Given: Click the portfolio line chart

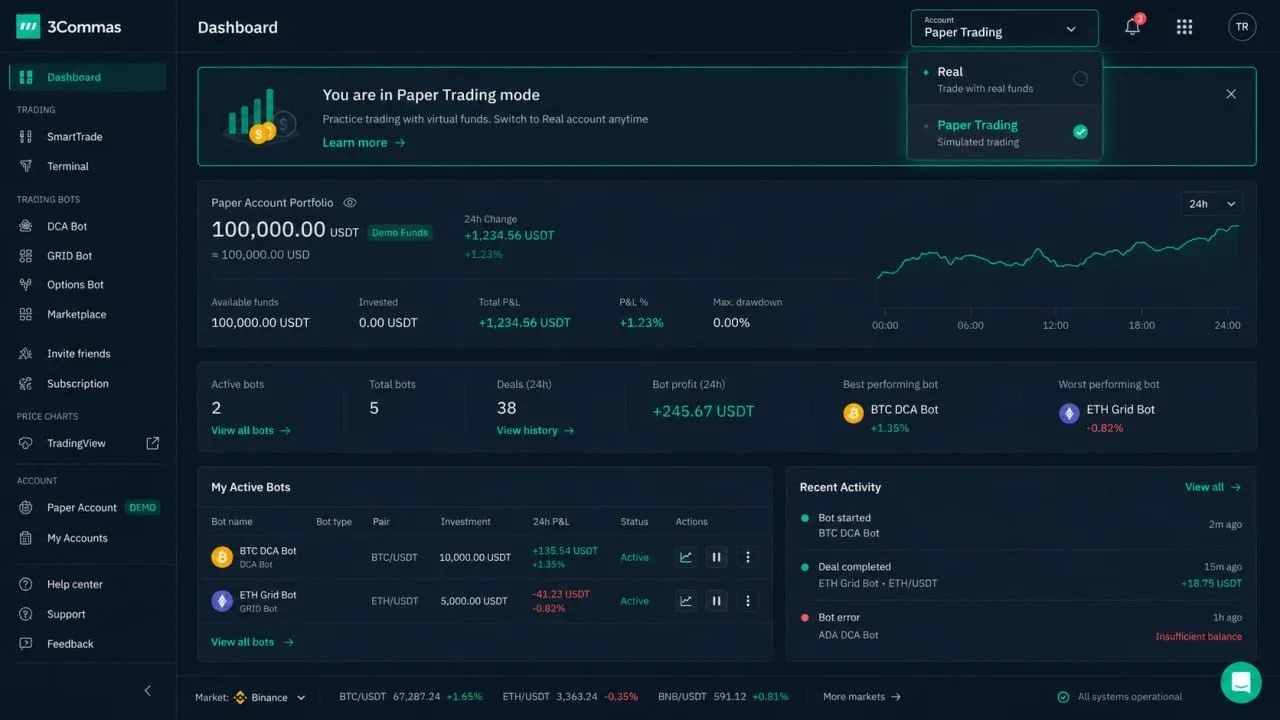Looking at the screenshot, I should (x=1058, y=266).
